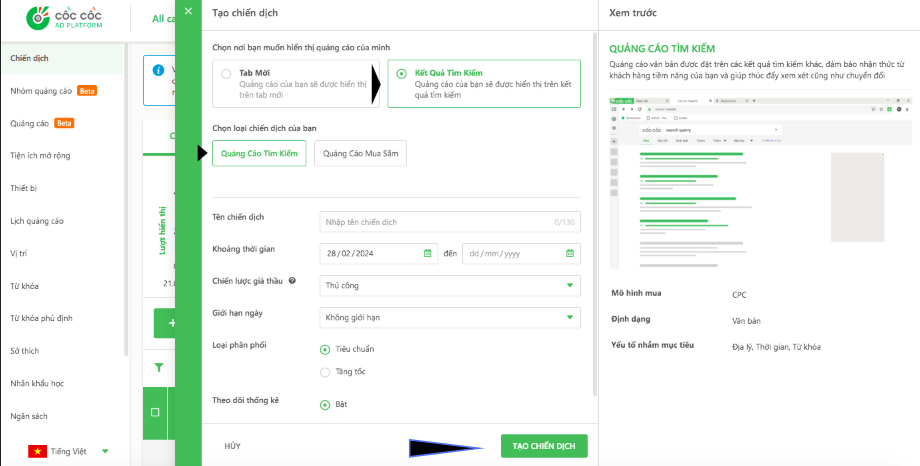This screenshot has height=466, width=920.
Task: Click the HỦY cancel button
Action: [x=232, y=446]
